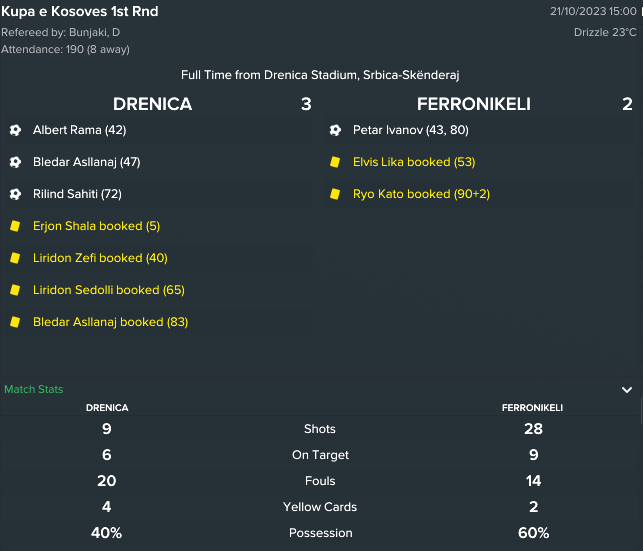Image resolution: width=643 pixels, height=551 pixels.
Task: Select Petar Ivanov scorer name
Action: point(388,130)
